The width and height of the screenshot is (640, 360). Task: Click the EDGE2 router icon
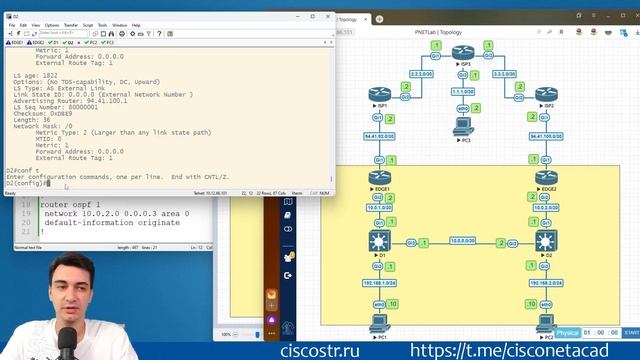pos(546,178)
